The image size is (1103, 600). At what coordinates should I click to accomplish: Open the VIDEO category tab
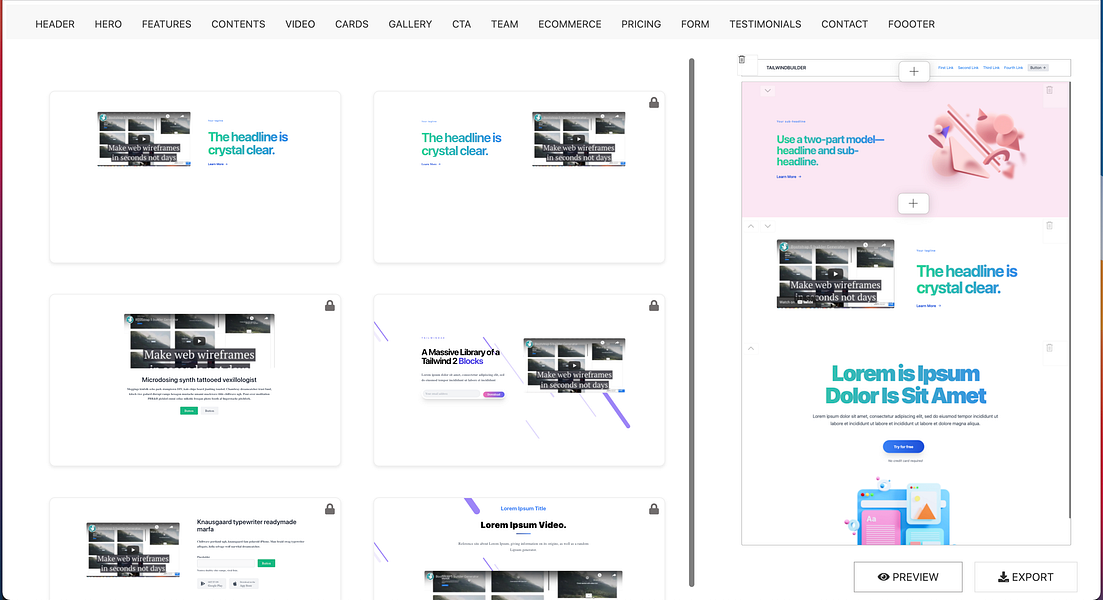pos(300,24)
